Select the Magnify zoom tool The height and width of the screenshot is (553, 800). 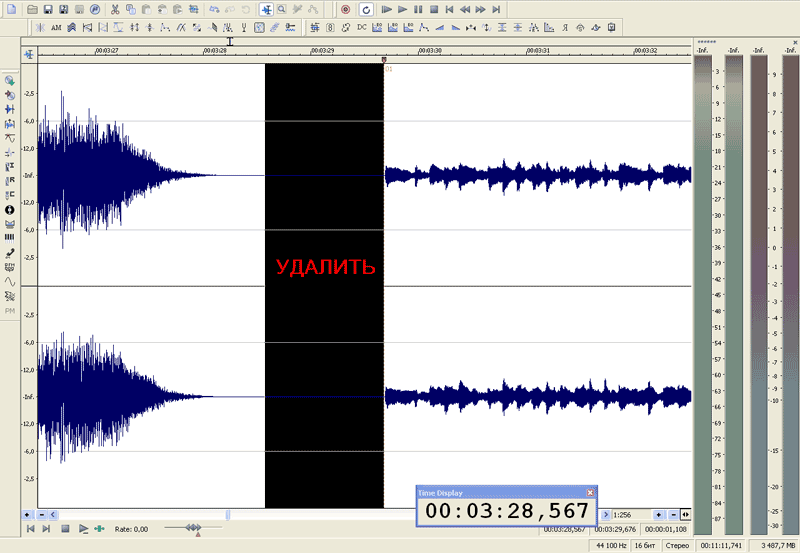pyautogui.click(x=282, y=8)
